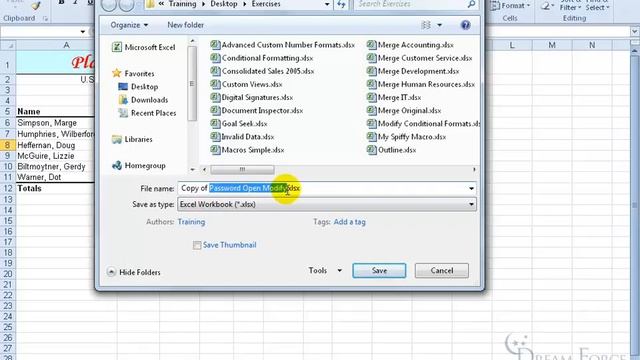Click the Save button

point(379,271)
